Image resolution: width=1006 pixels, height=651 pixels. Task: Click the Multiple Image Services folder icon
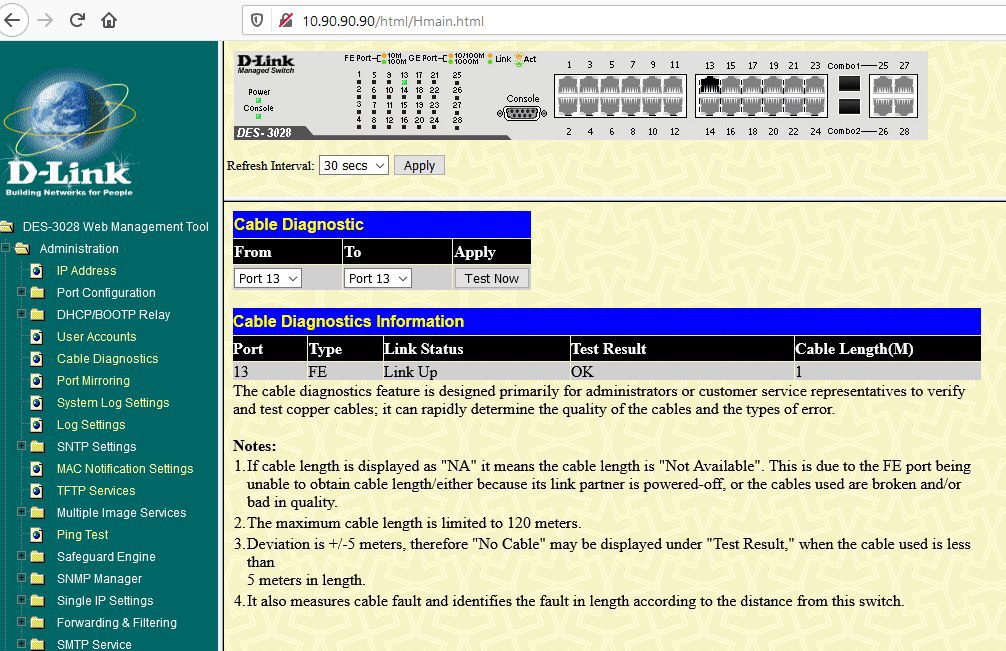pos(38,513)
